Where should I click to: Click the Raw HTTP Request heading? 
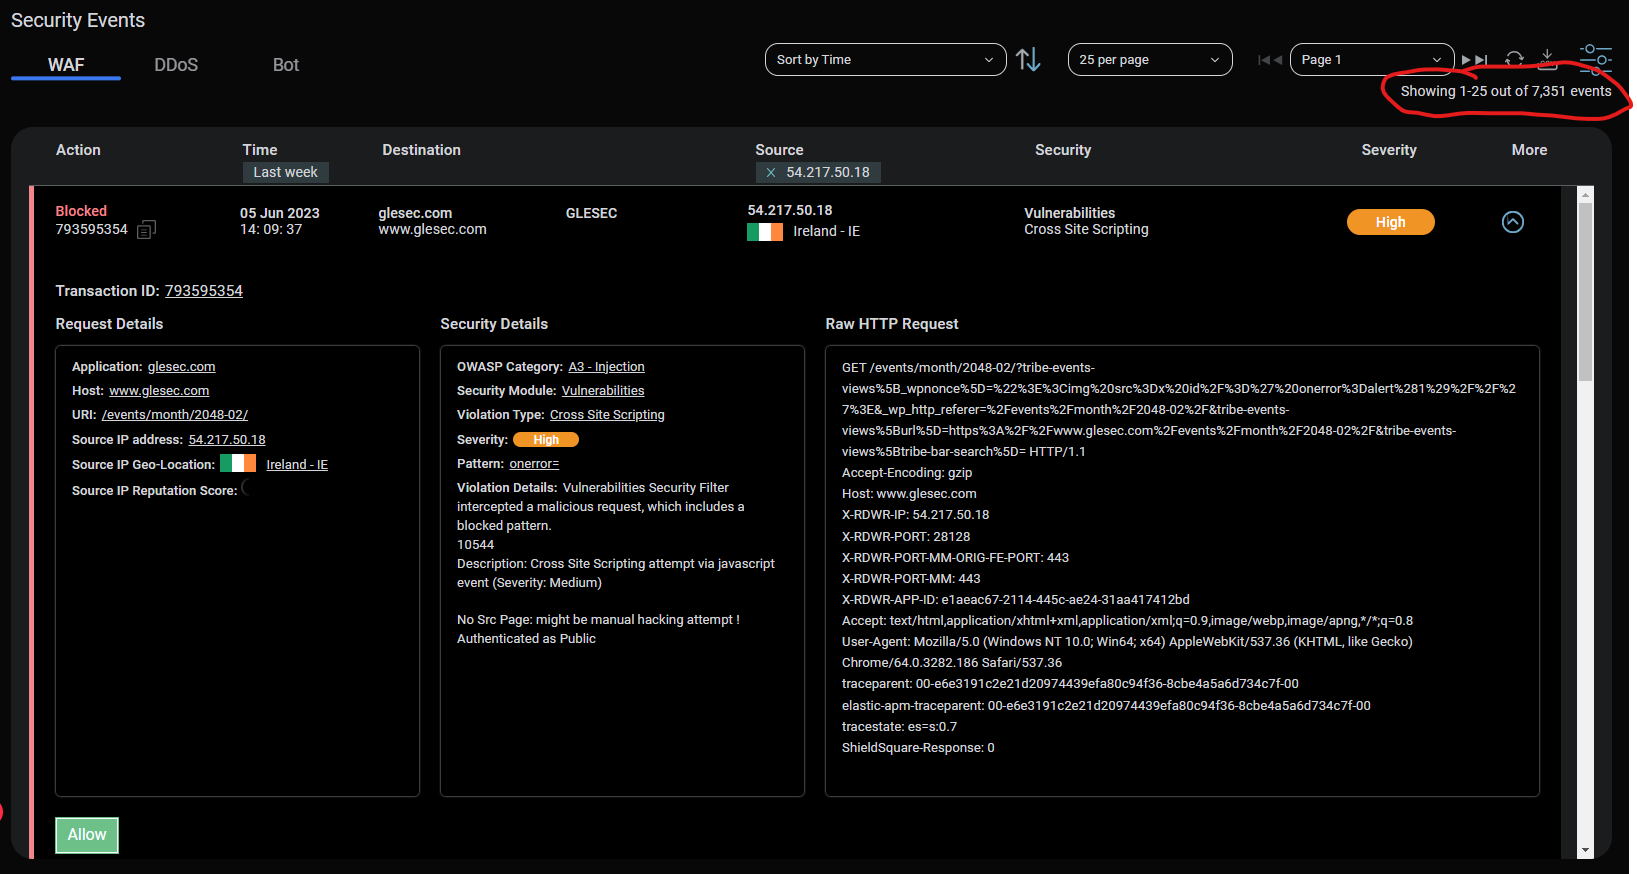[892, 324]
